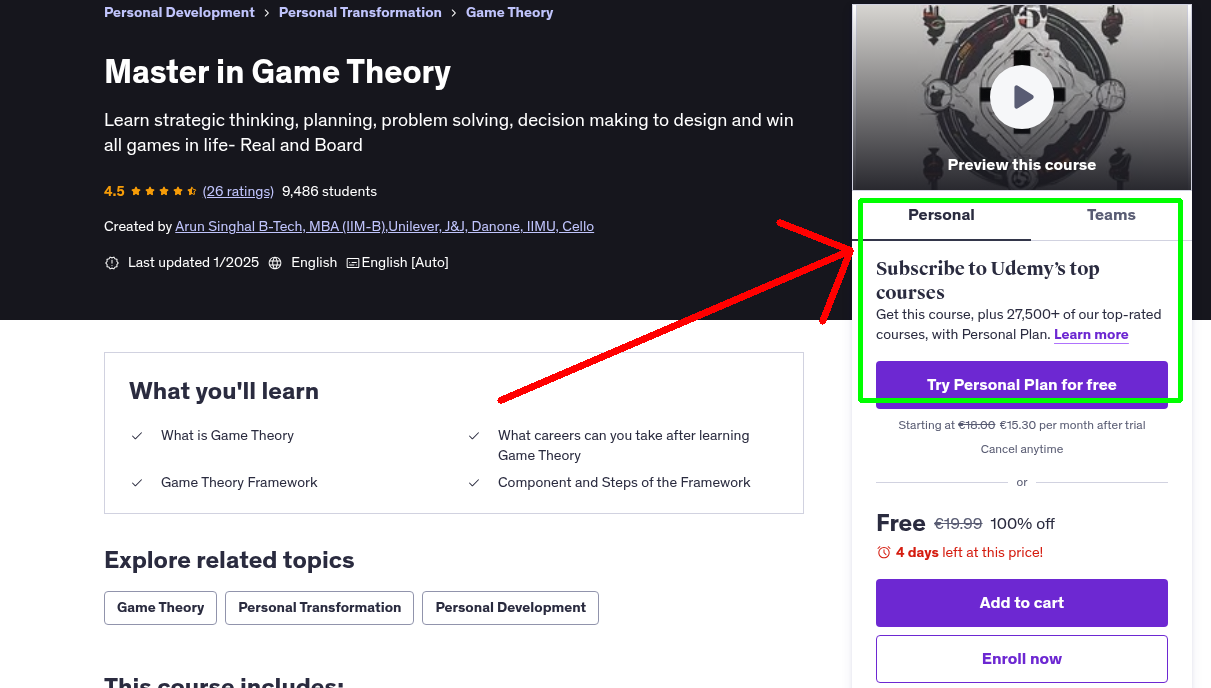Screen dimensions: 1211x688
Task: Click the globe language icon
Action: click(x=275, y=263)
